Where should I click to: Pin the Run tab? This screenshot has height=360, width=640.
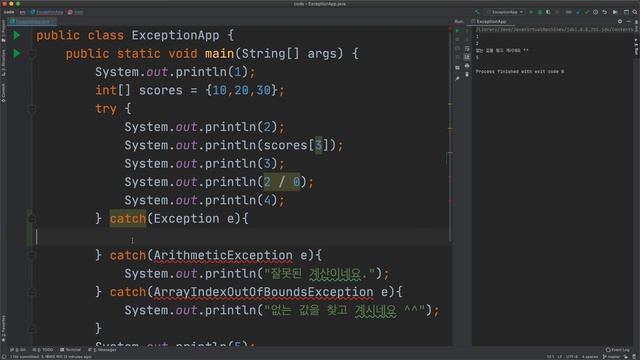[457, 78]
